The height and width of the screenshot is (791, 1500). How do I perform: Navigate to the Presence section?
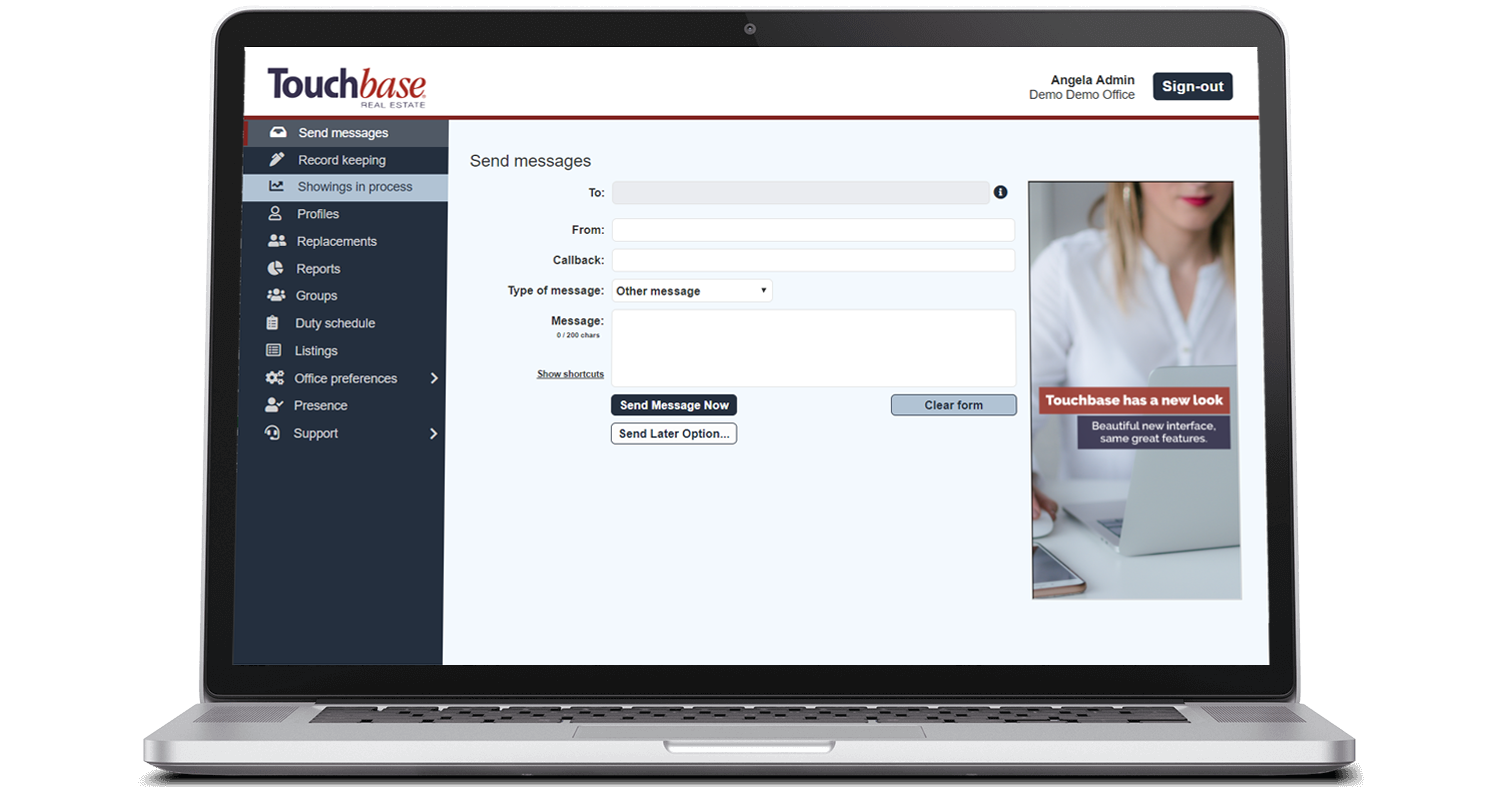coord(321,405)
